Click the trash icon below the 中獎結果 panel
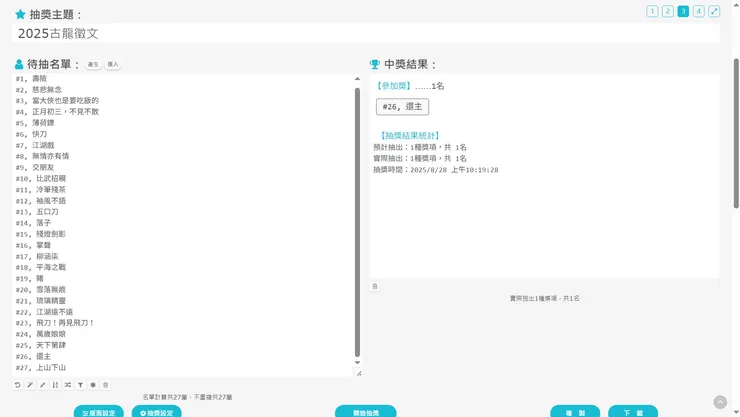The height and width of the screenshot is (417, 740). coord(375,286)
